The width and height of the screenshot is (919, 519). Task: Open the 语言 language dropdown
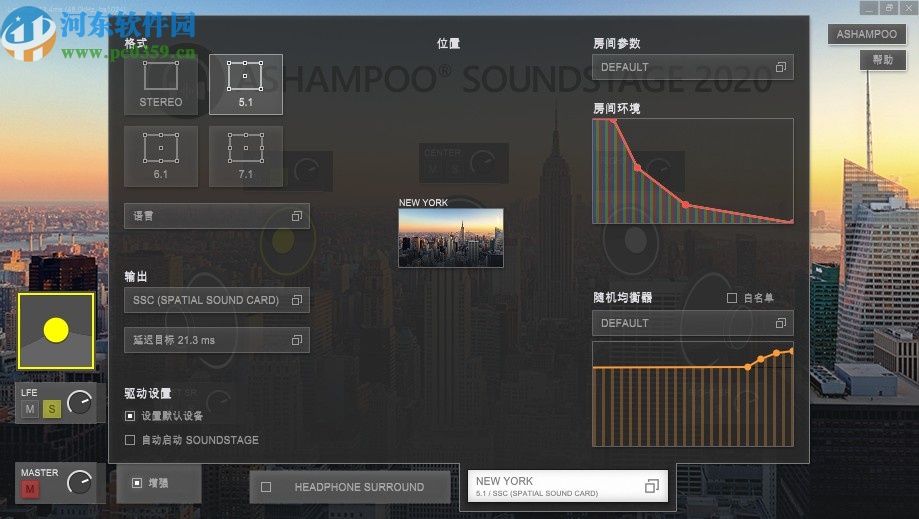pos(217,216)
